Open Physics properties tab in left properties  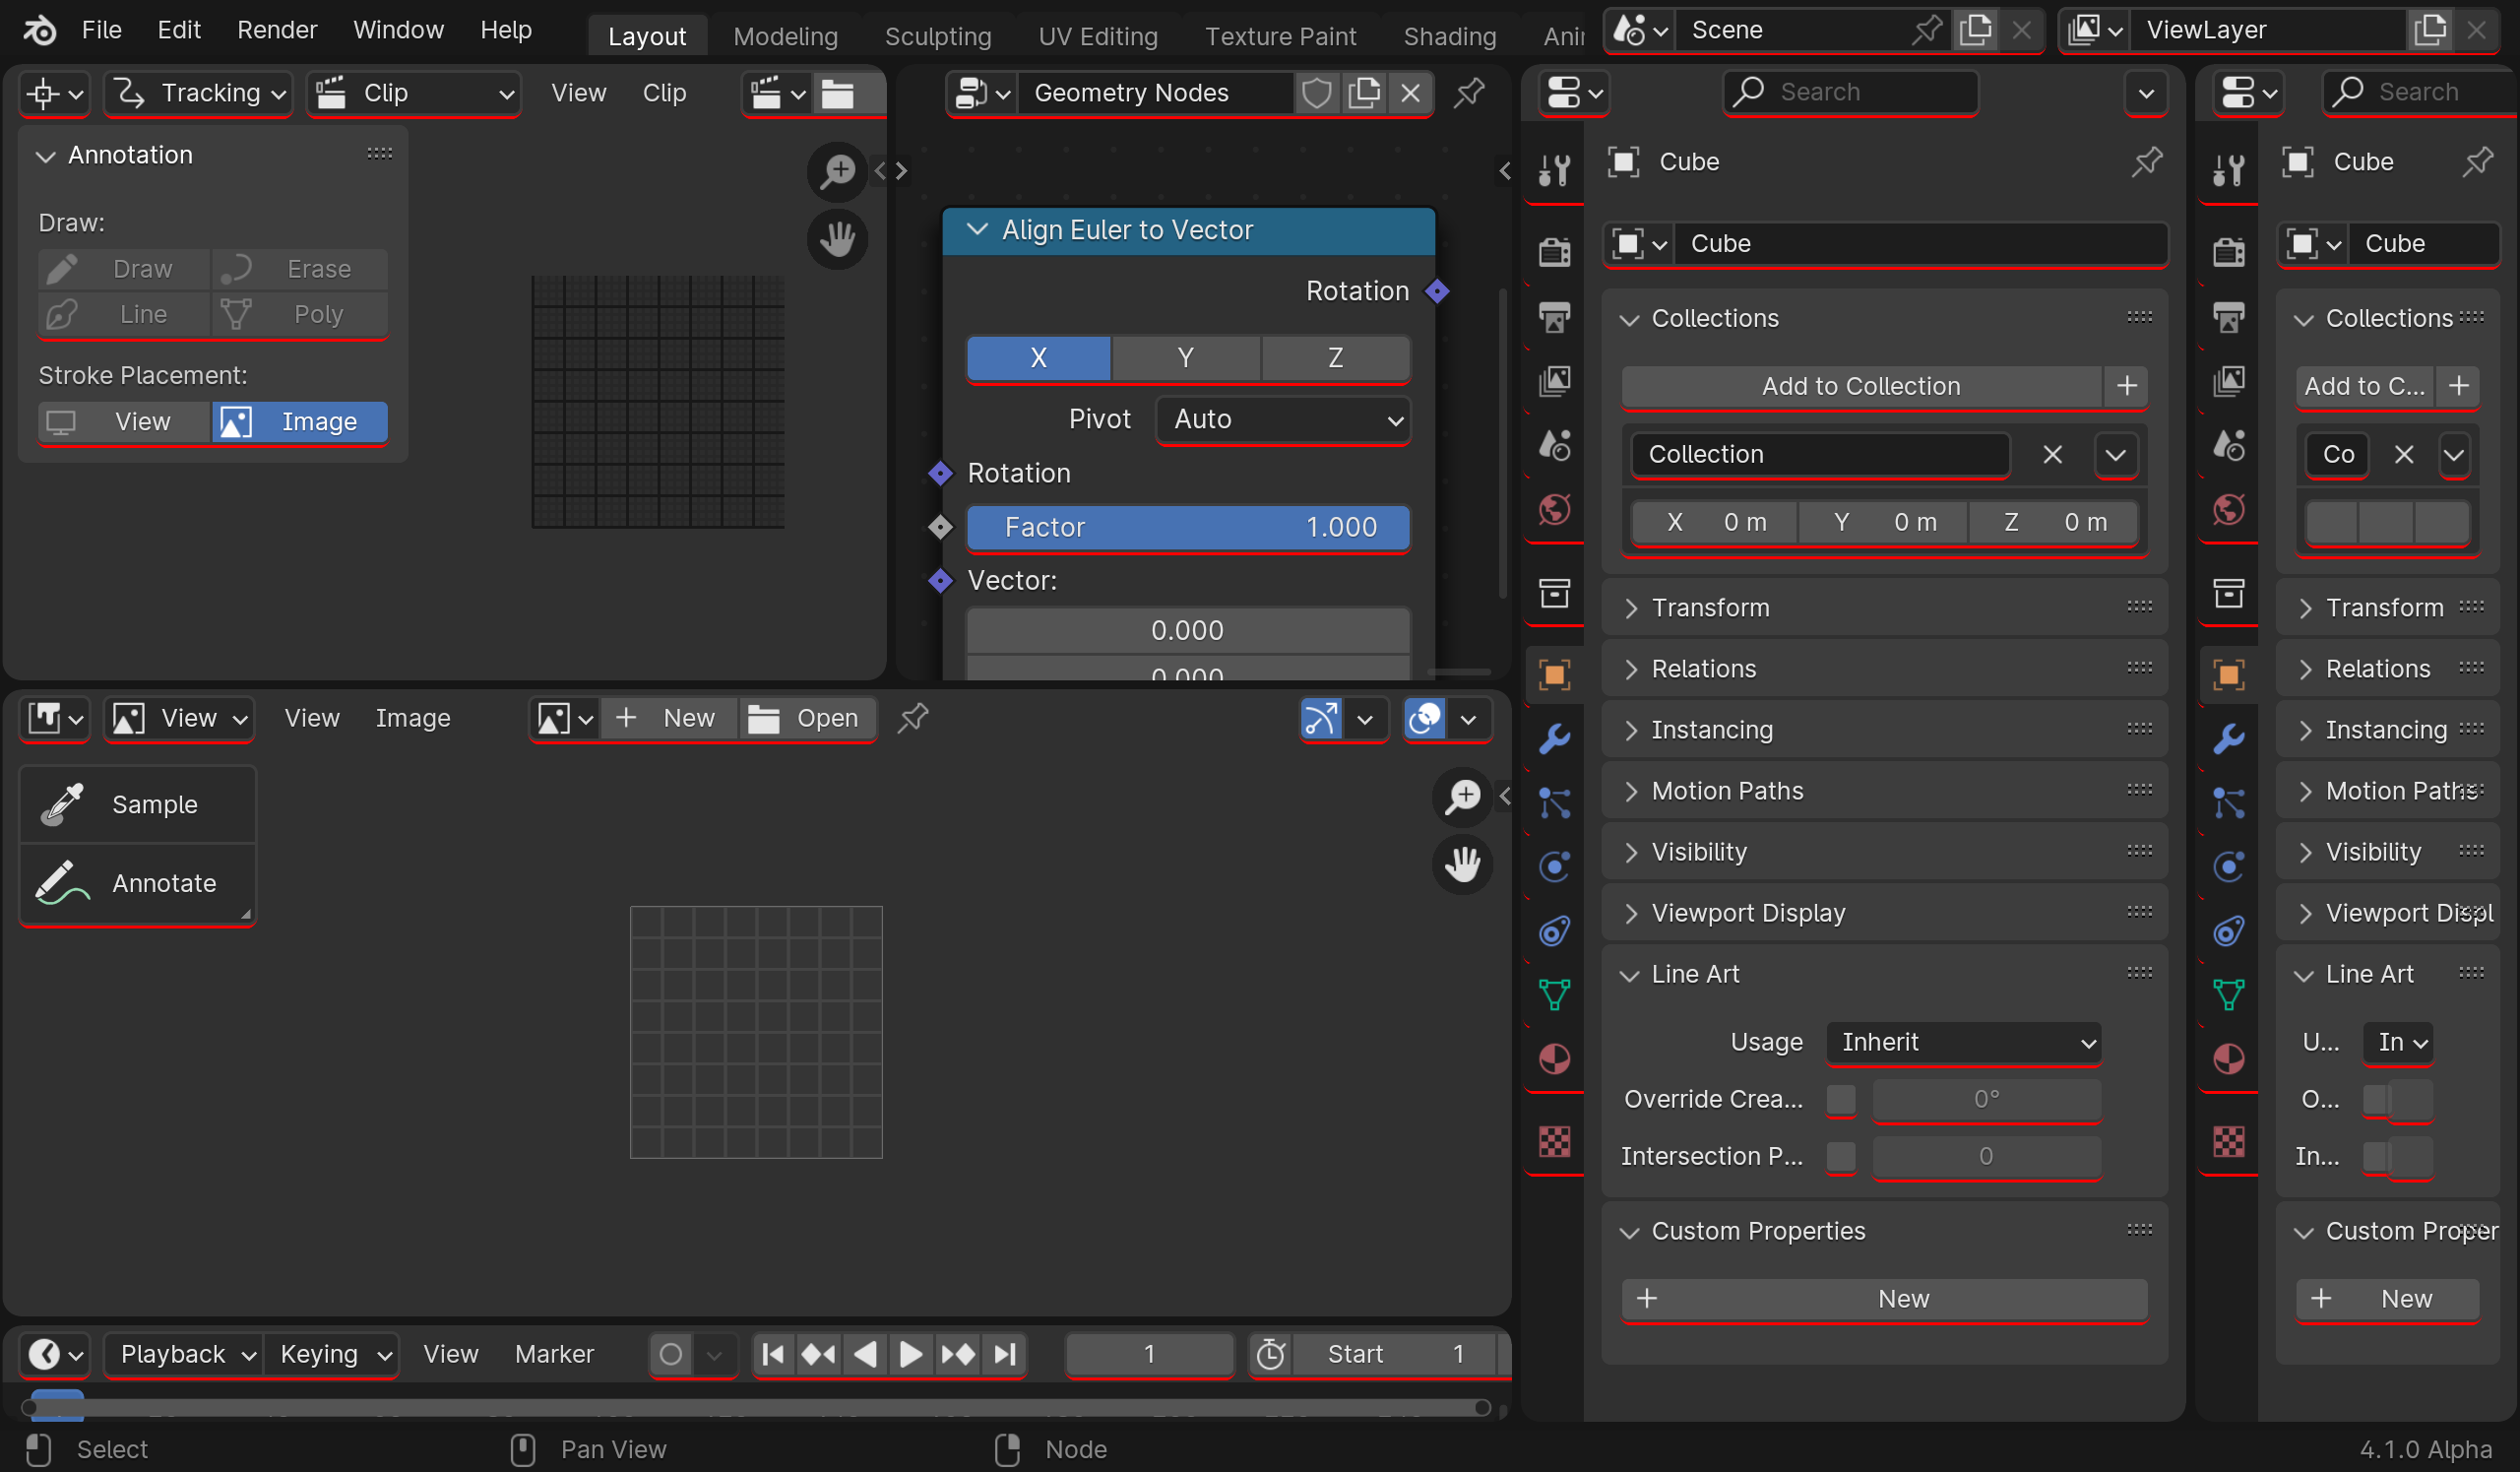[x=1554, y=867]
